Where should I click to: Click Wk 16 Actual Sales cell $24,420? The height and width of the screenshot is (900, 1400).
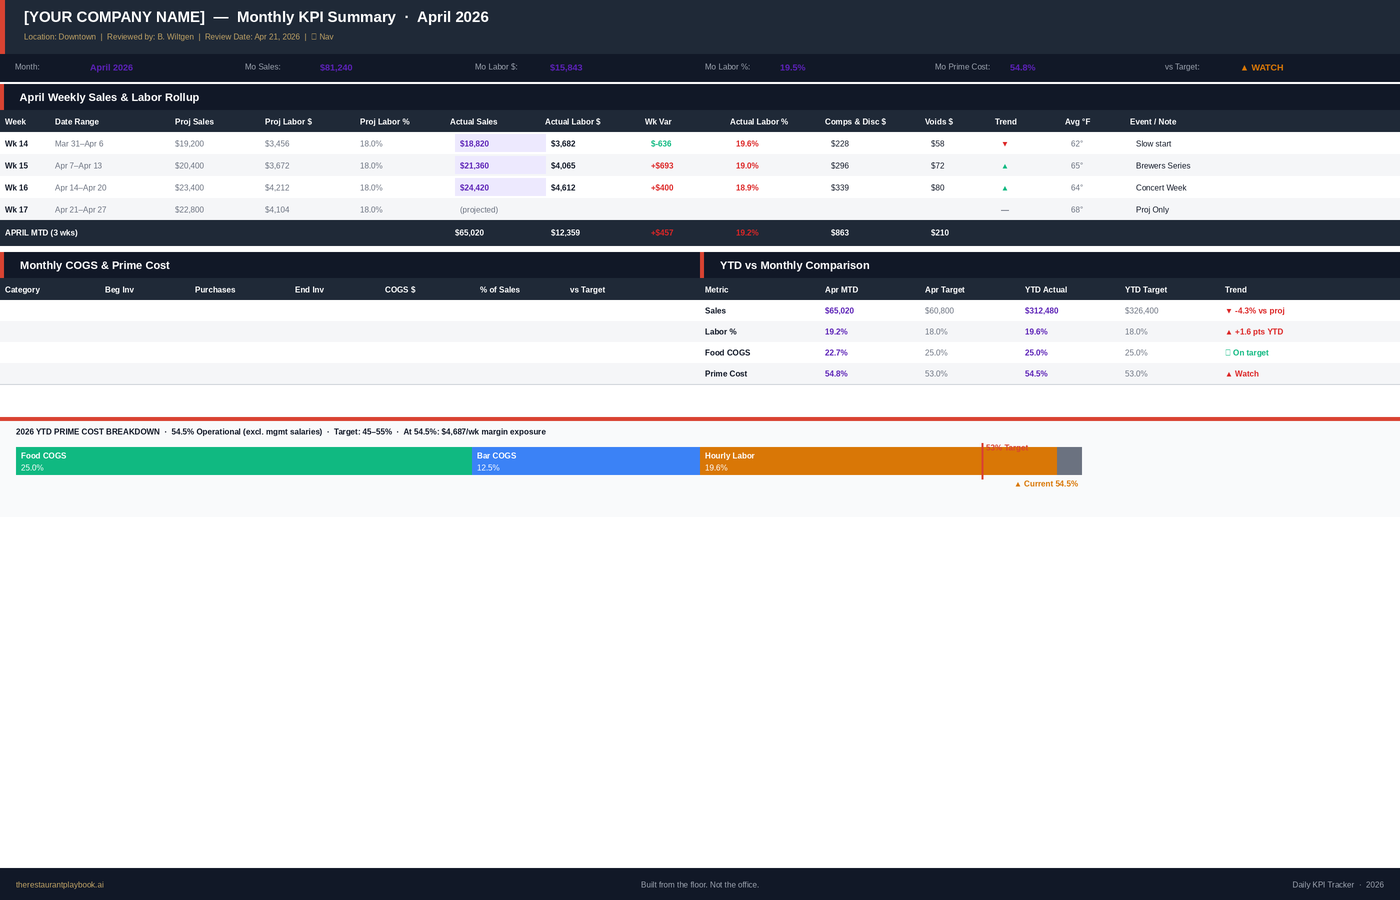[500, 188]
